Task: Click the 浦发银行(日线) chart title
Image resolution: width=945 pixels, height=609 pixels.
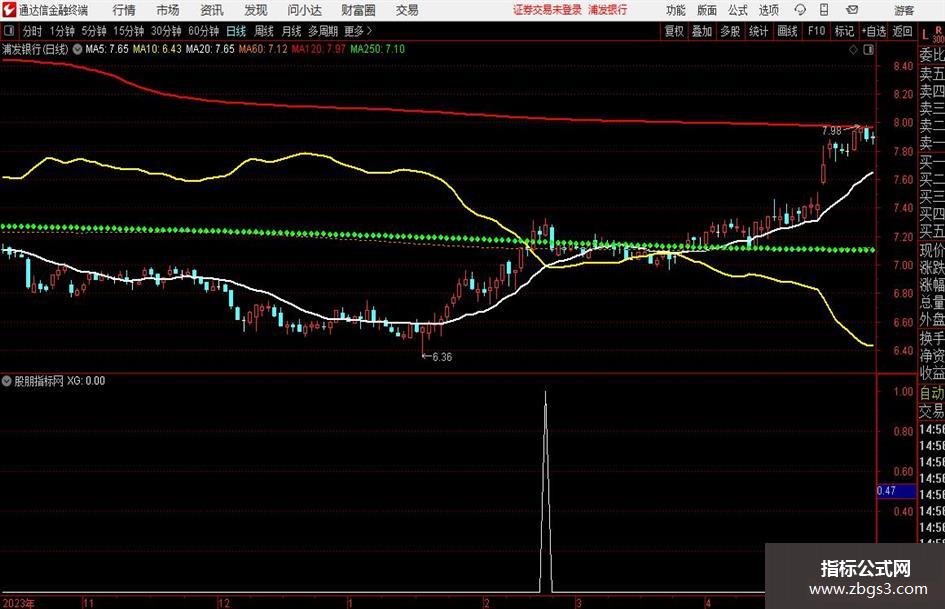Action: point(35,49)
